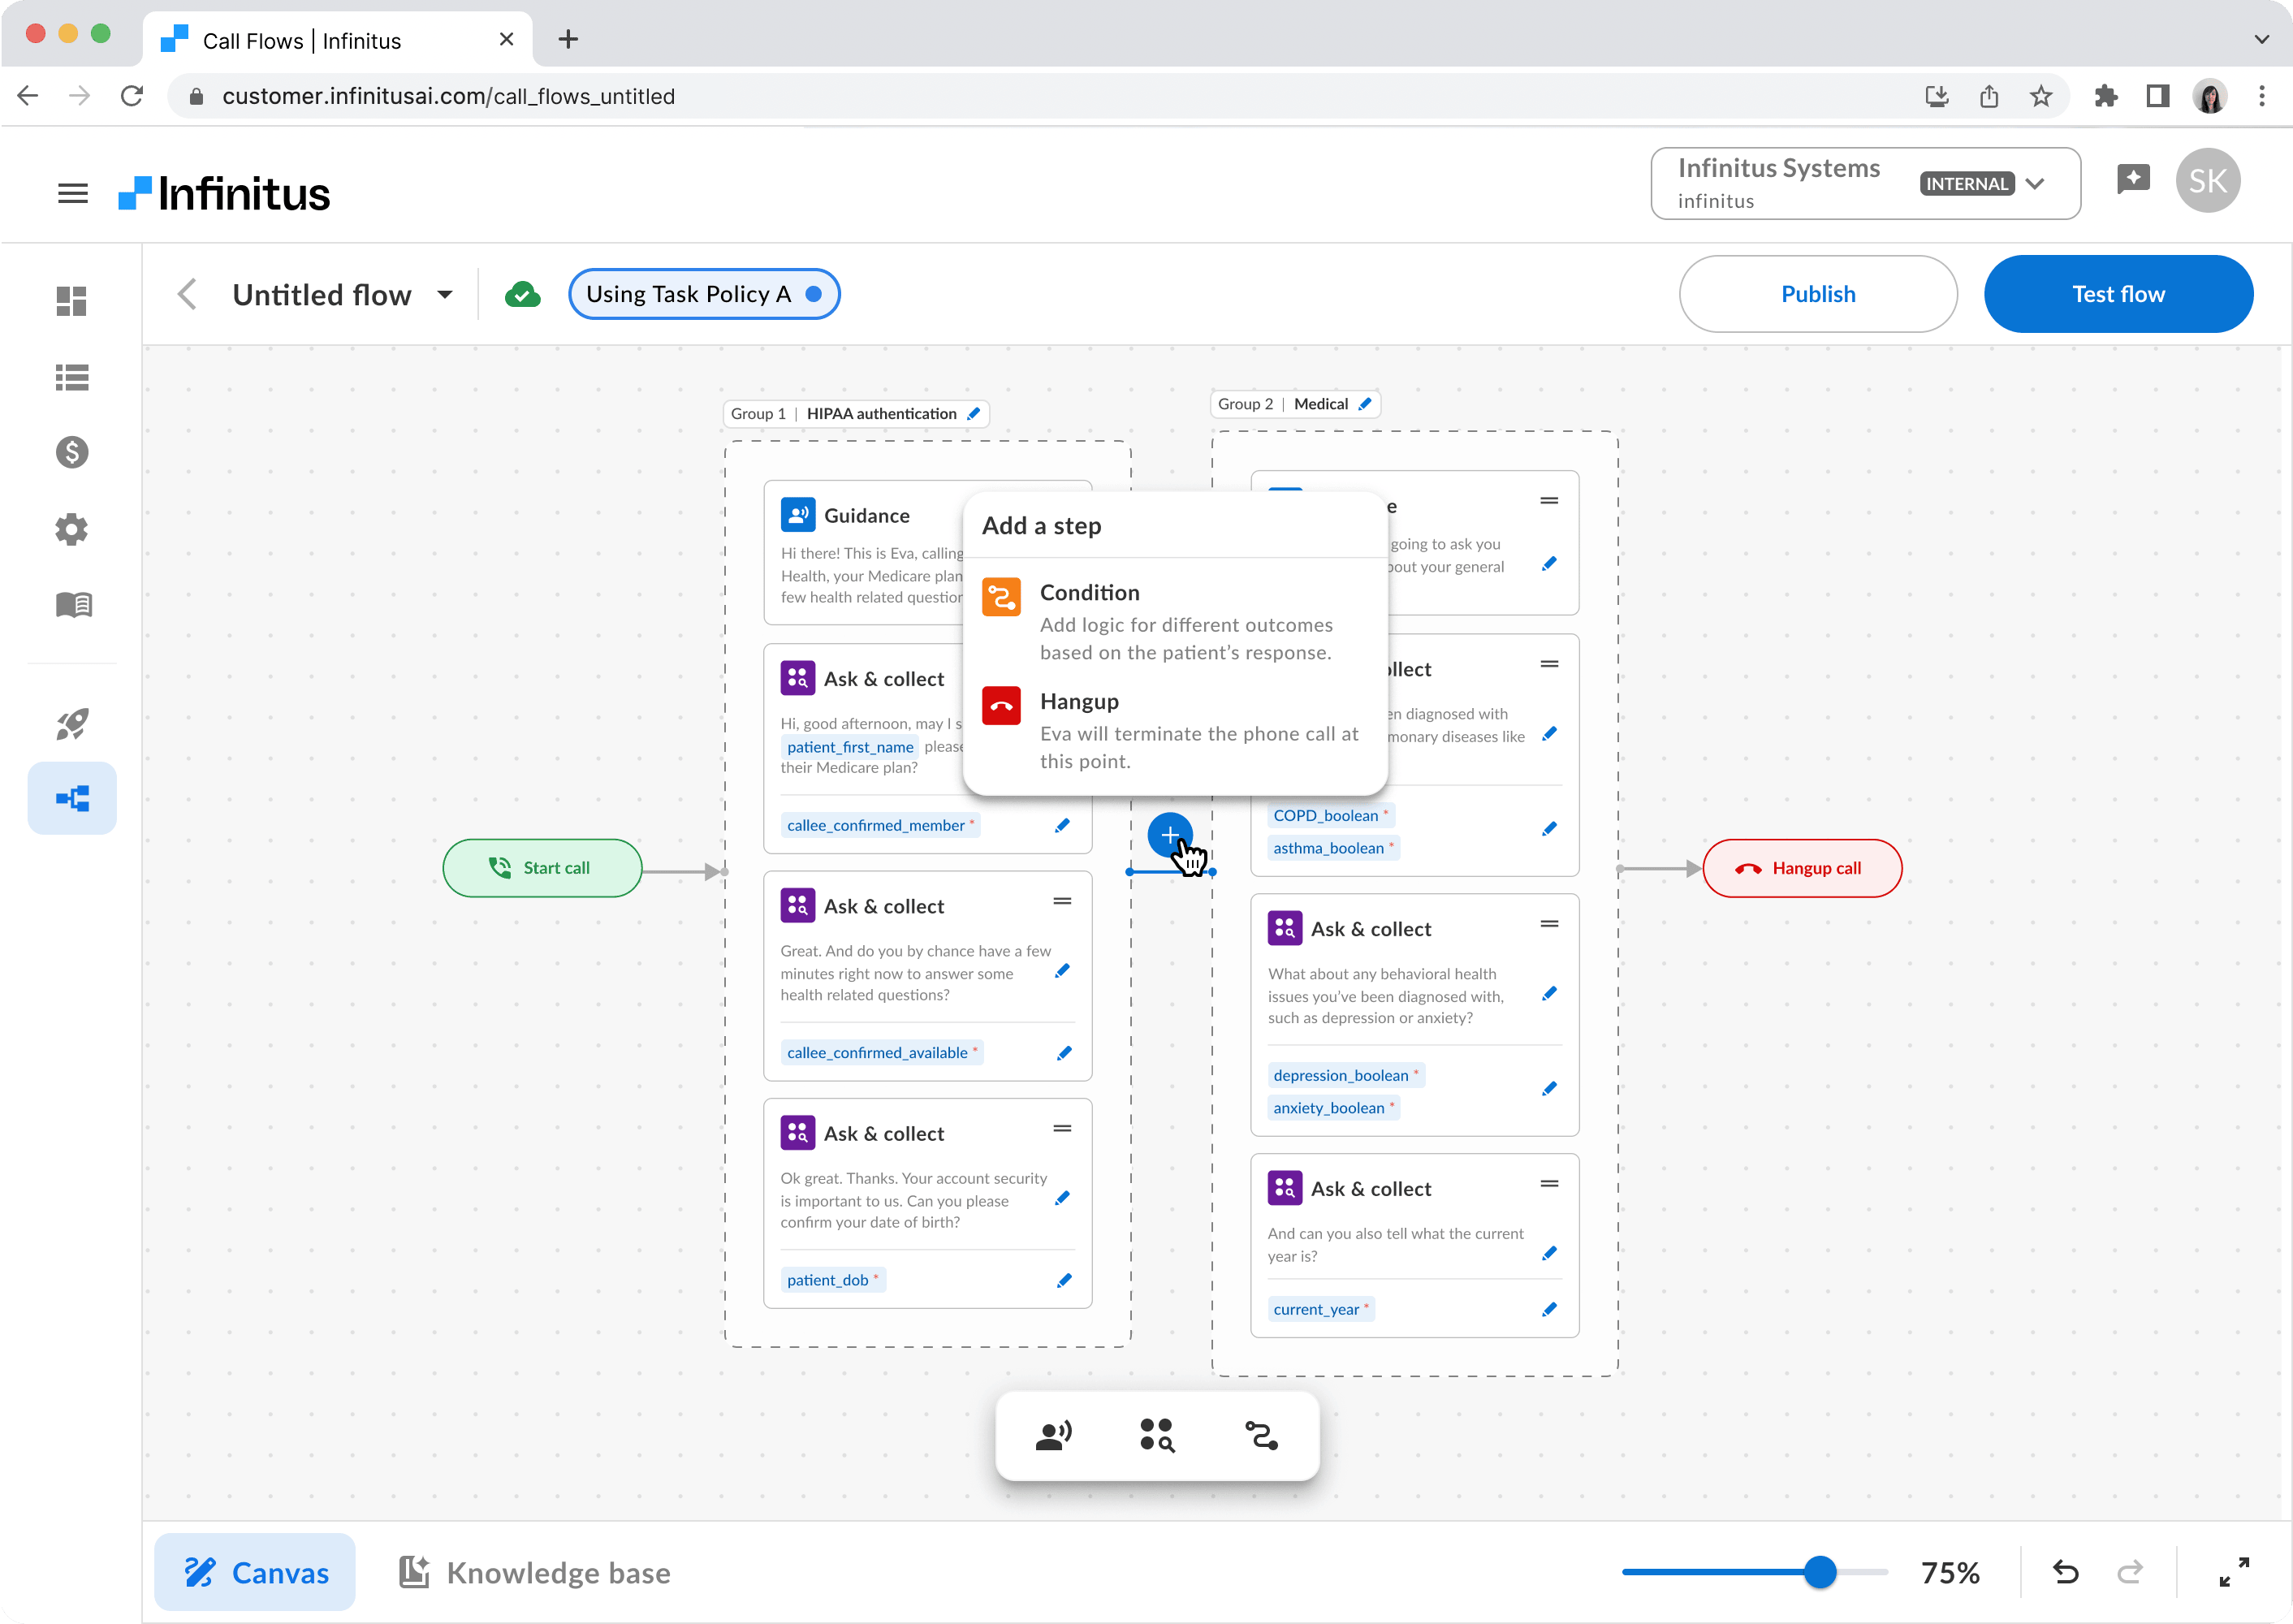
Task: Click the patient_first_name variable chip
Action: pyautogui.click(x=850, y=747)
